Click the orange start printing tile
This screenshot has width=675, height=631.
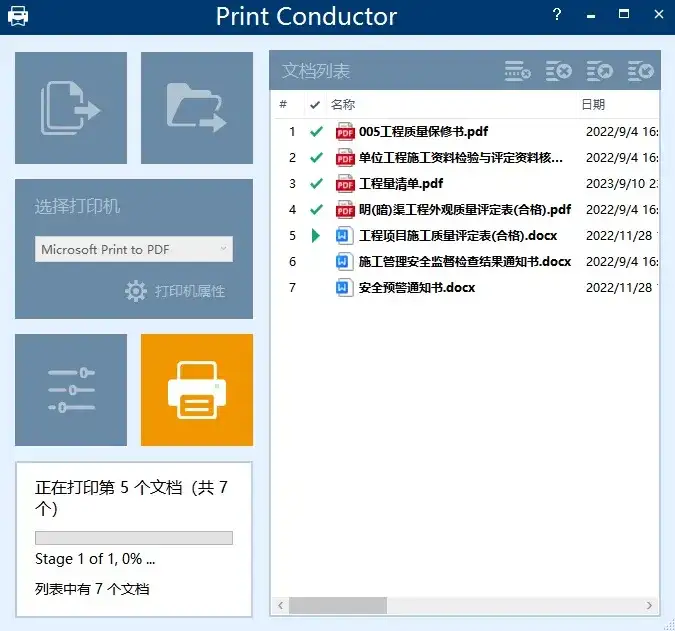click(x=197, y=390)
